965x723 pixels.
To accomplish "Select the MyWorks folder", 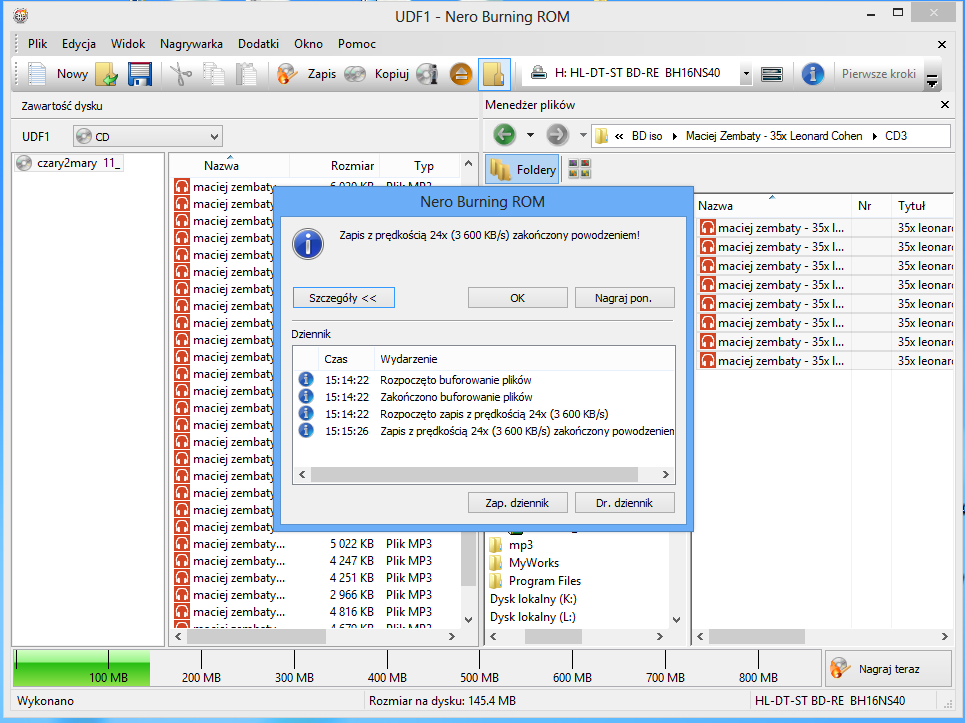I will pos(525,562).
